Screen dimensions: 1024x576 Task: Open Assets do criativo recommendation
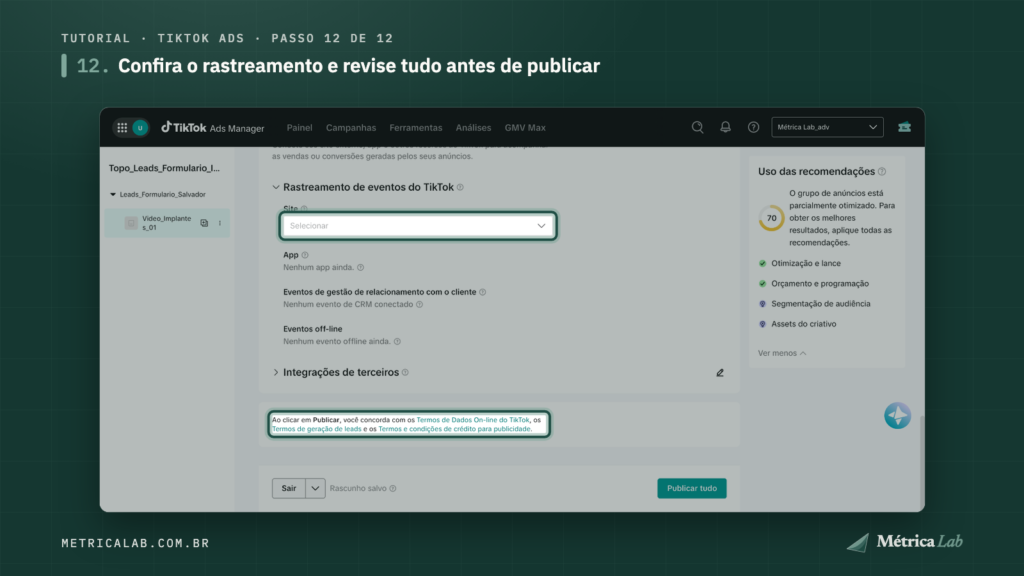pos(803,324)
